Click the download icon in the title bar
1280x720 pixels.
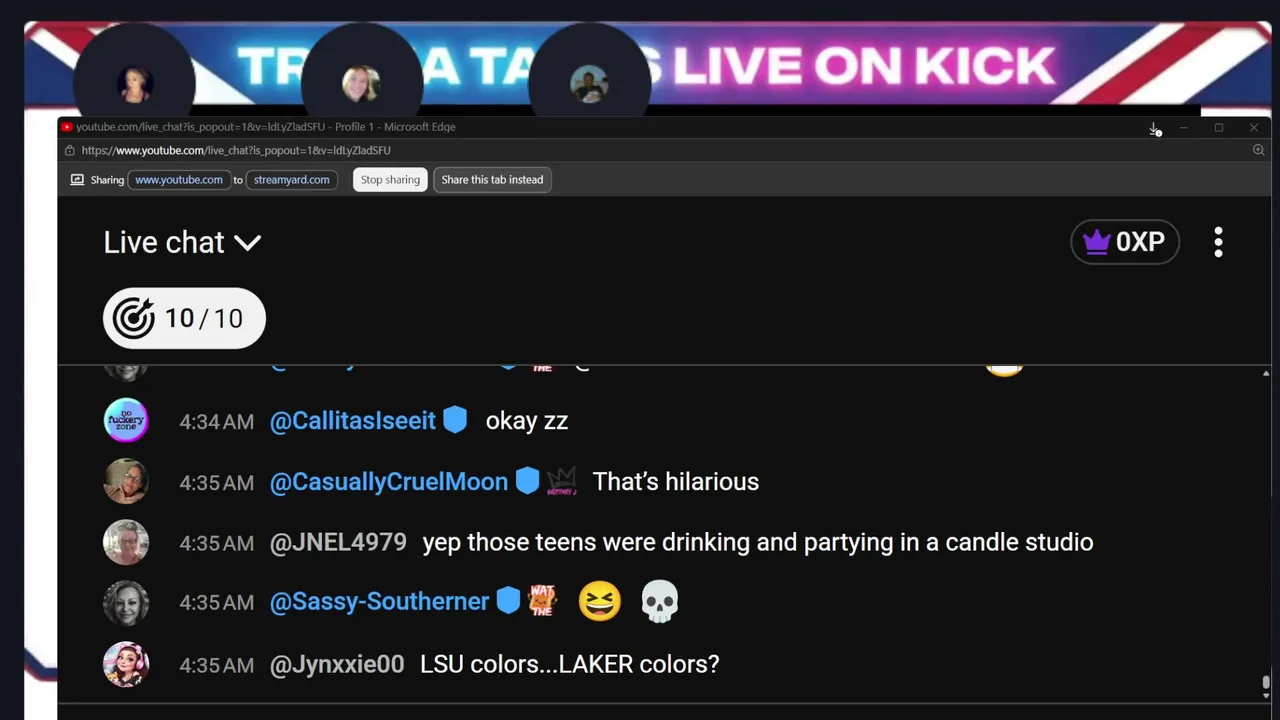(1154, 128)
